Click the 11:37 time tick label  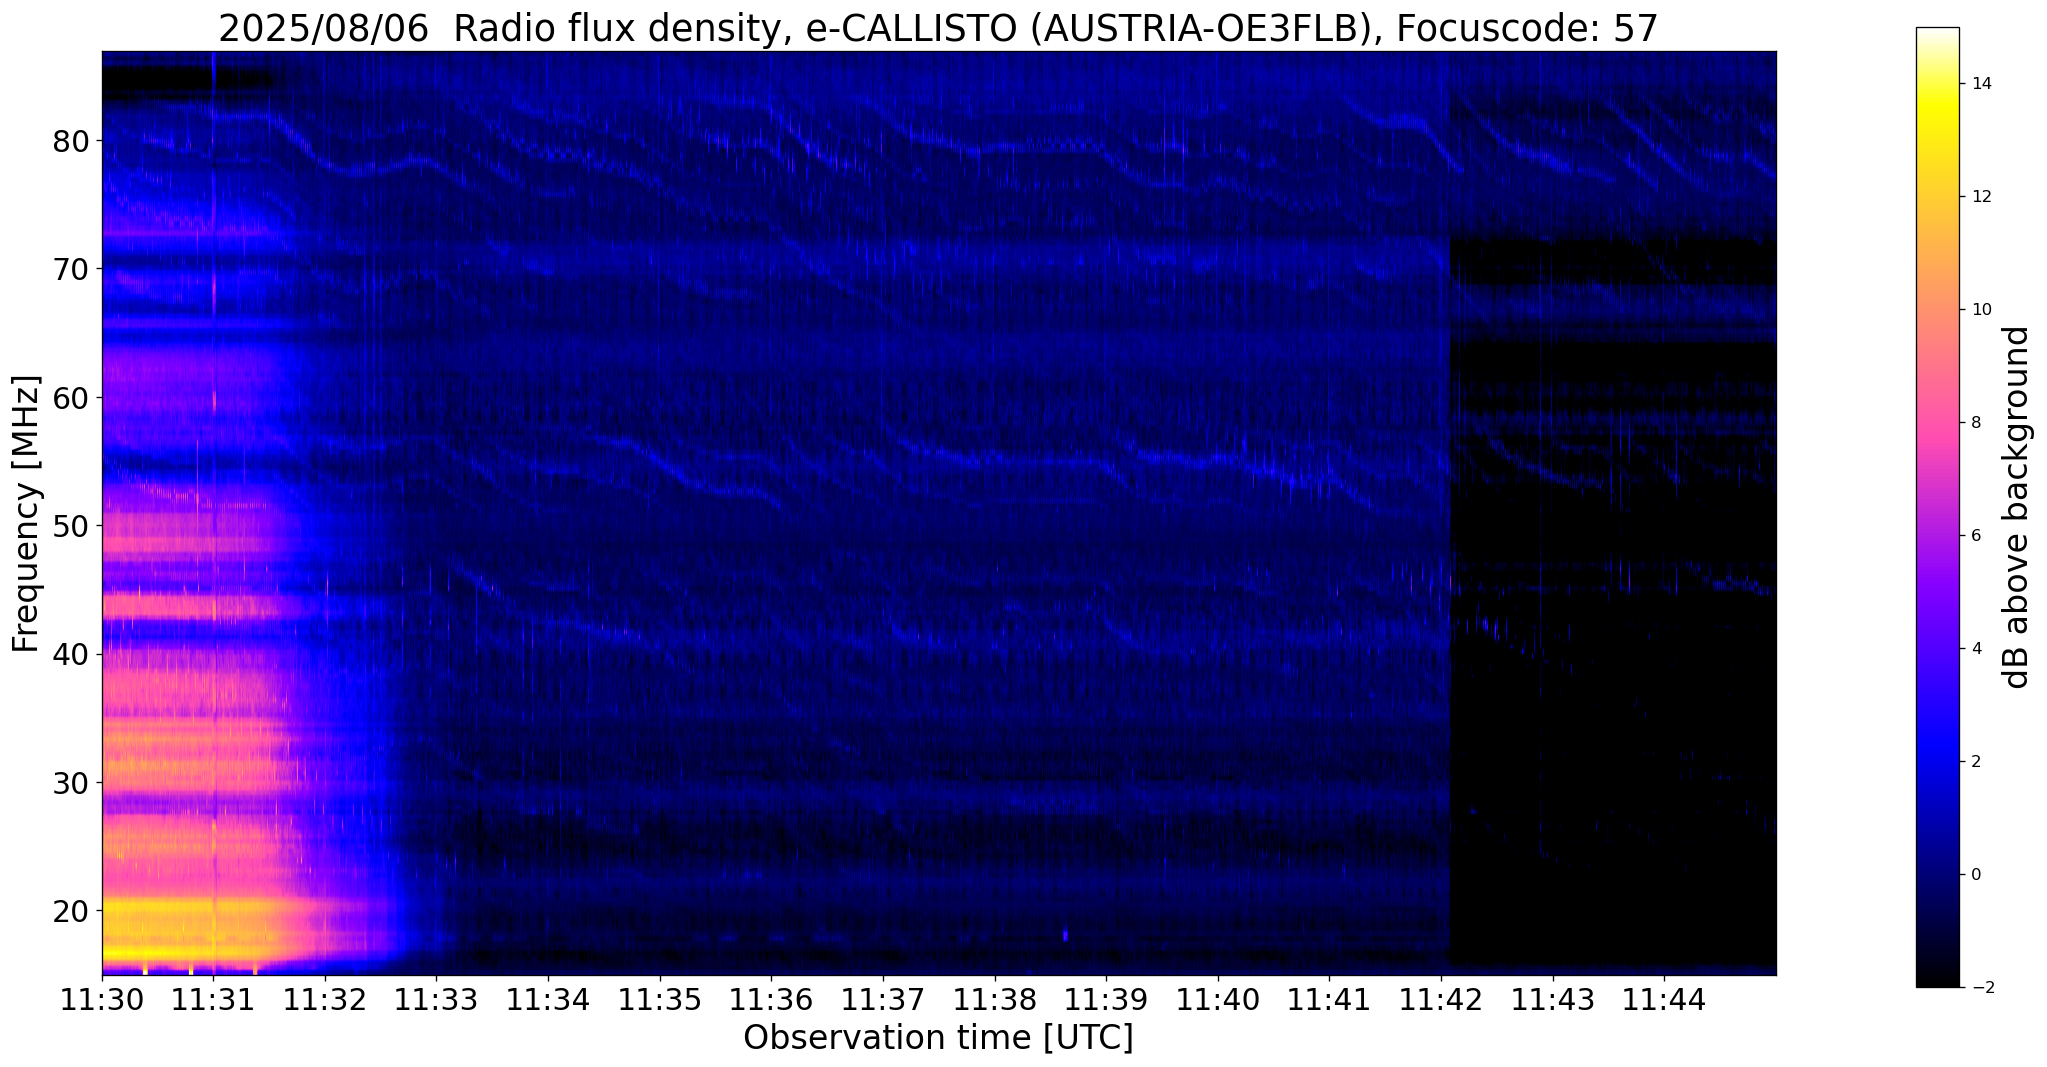(883, 999)
